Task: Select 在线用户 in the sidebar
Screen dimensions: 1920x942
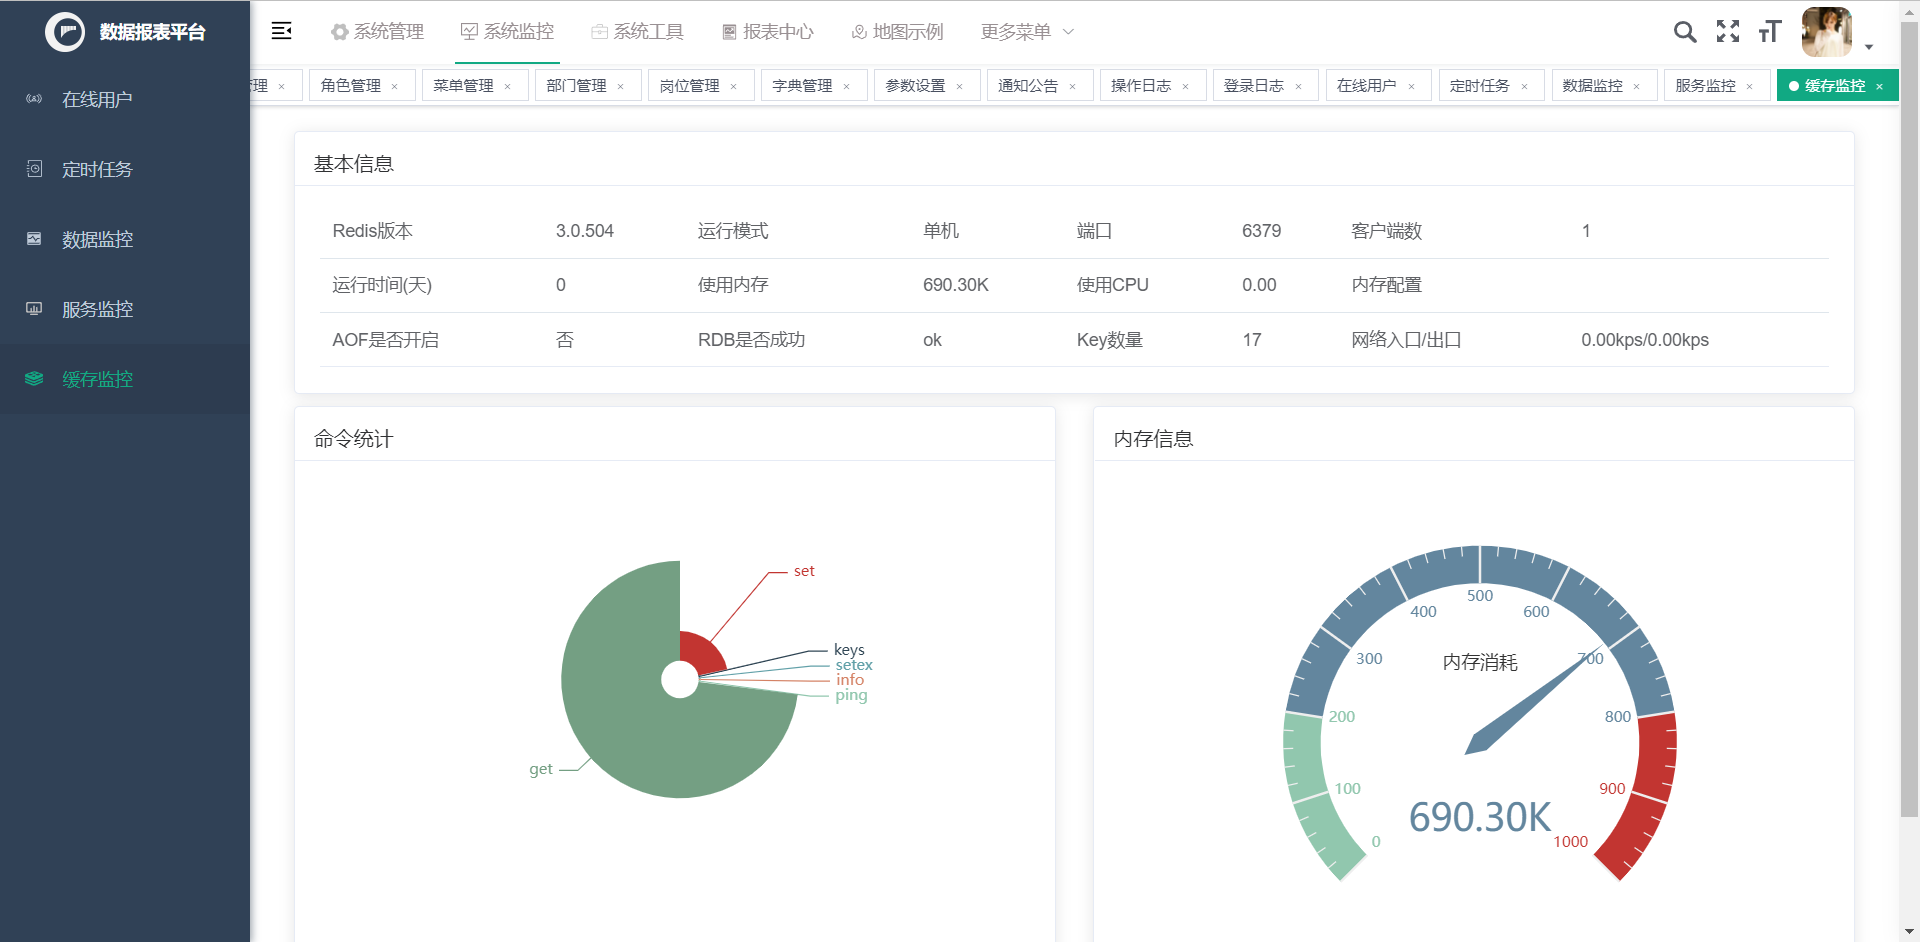Action: coord(97,98)
